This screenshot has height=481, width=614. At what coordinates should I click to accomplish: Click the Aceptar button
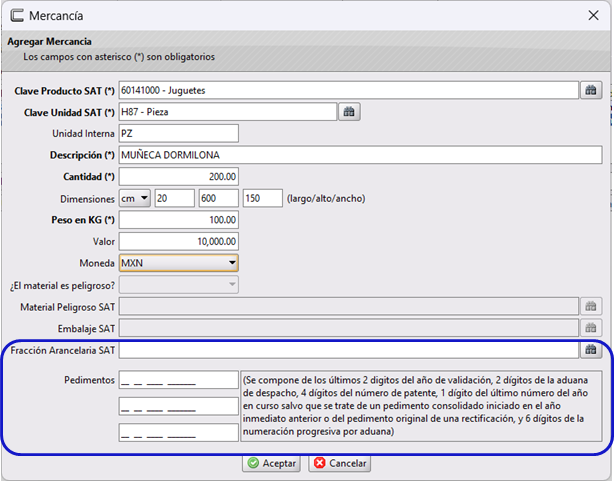pyautogui.click(x=271, y=463)
